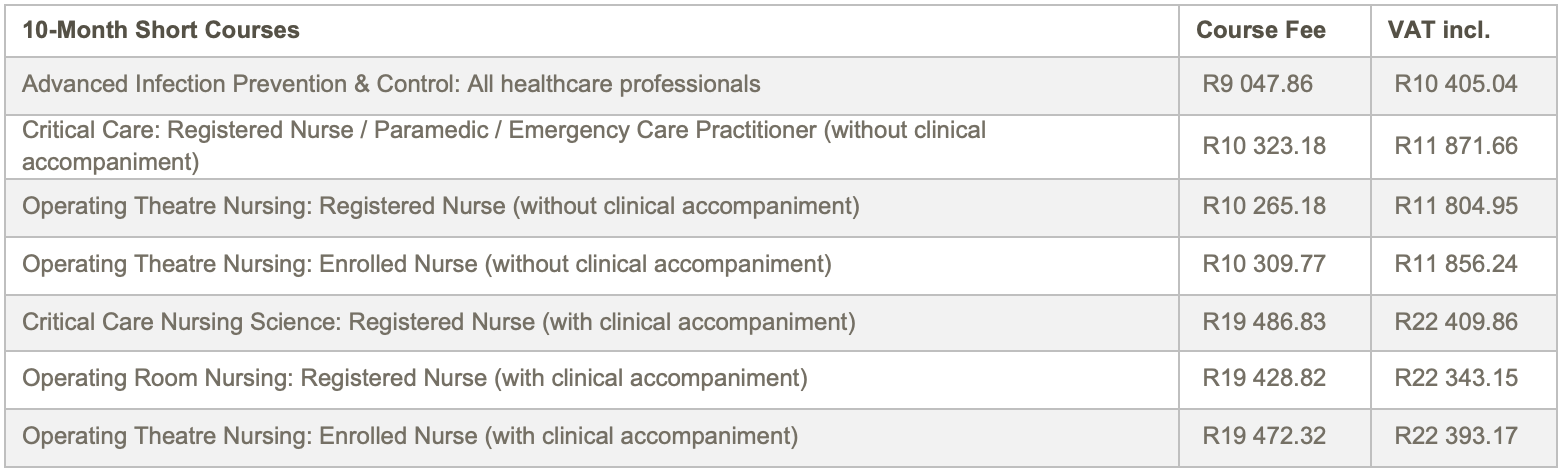
Task: Select Advanced Infection Prevention & Control course
Action: pyautogui.click(x=391, y=84)
